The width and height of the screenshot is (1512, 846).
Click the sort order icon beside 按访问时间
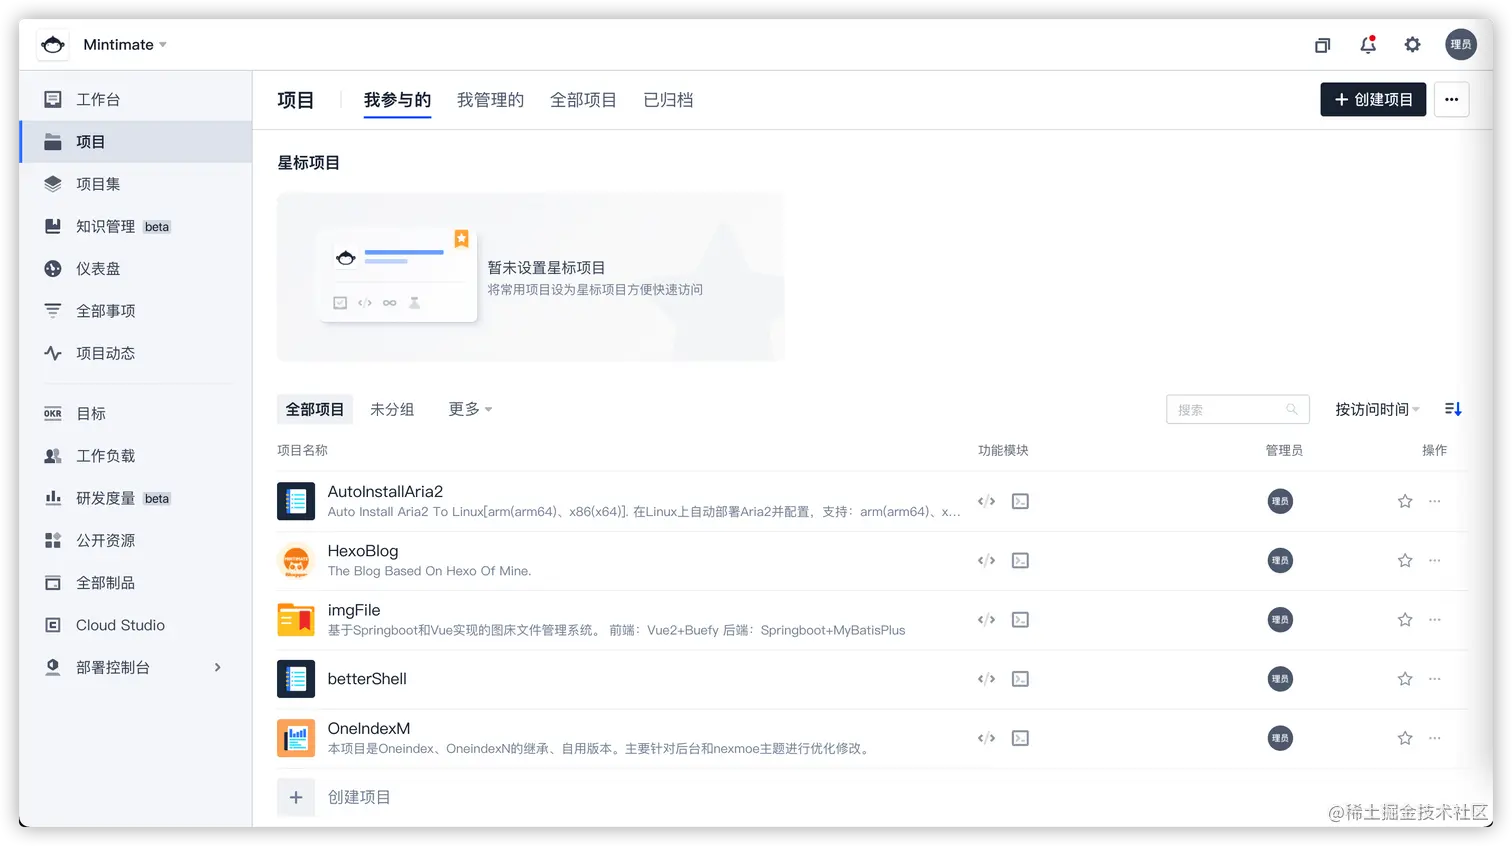[1452, 408]
